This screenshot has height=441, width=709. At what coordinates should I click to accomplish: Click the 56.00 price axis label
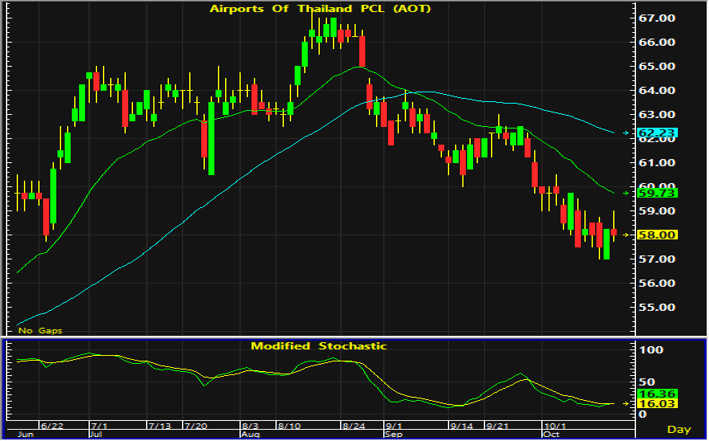[x=657, y=283]
